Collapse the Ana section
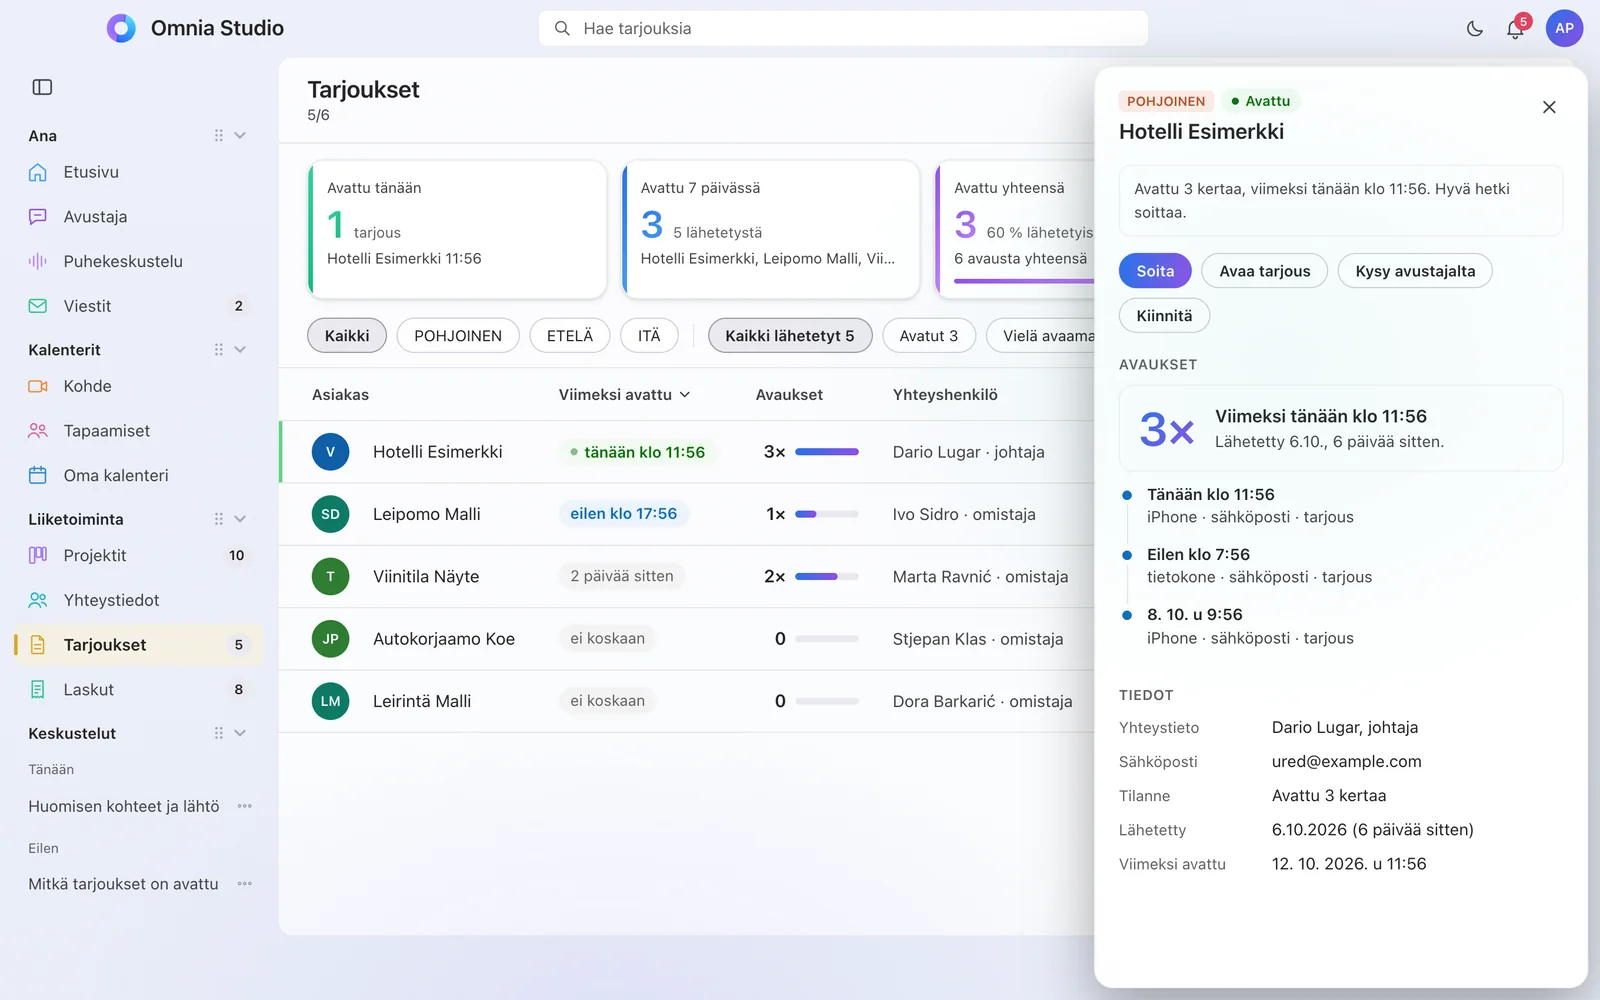Image resolution: width=1600 pixels, height=1000 pixels. coord(240,135)
